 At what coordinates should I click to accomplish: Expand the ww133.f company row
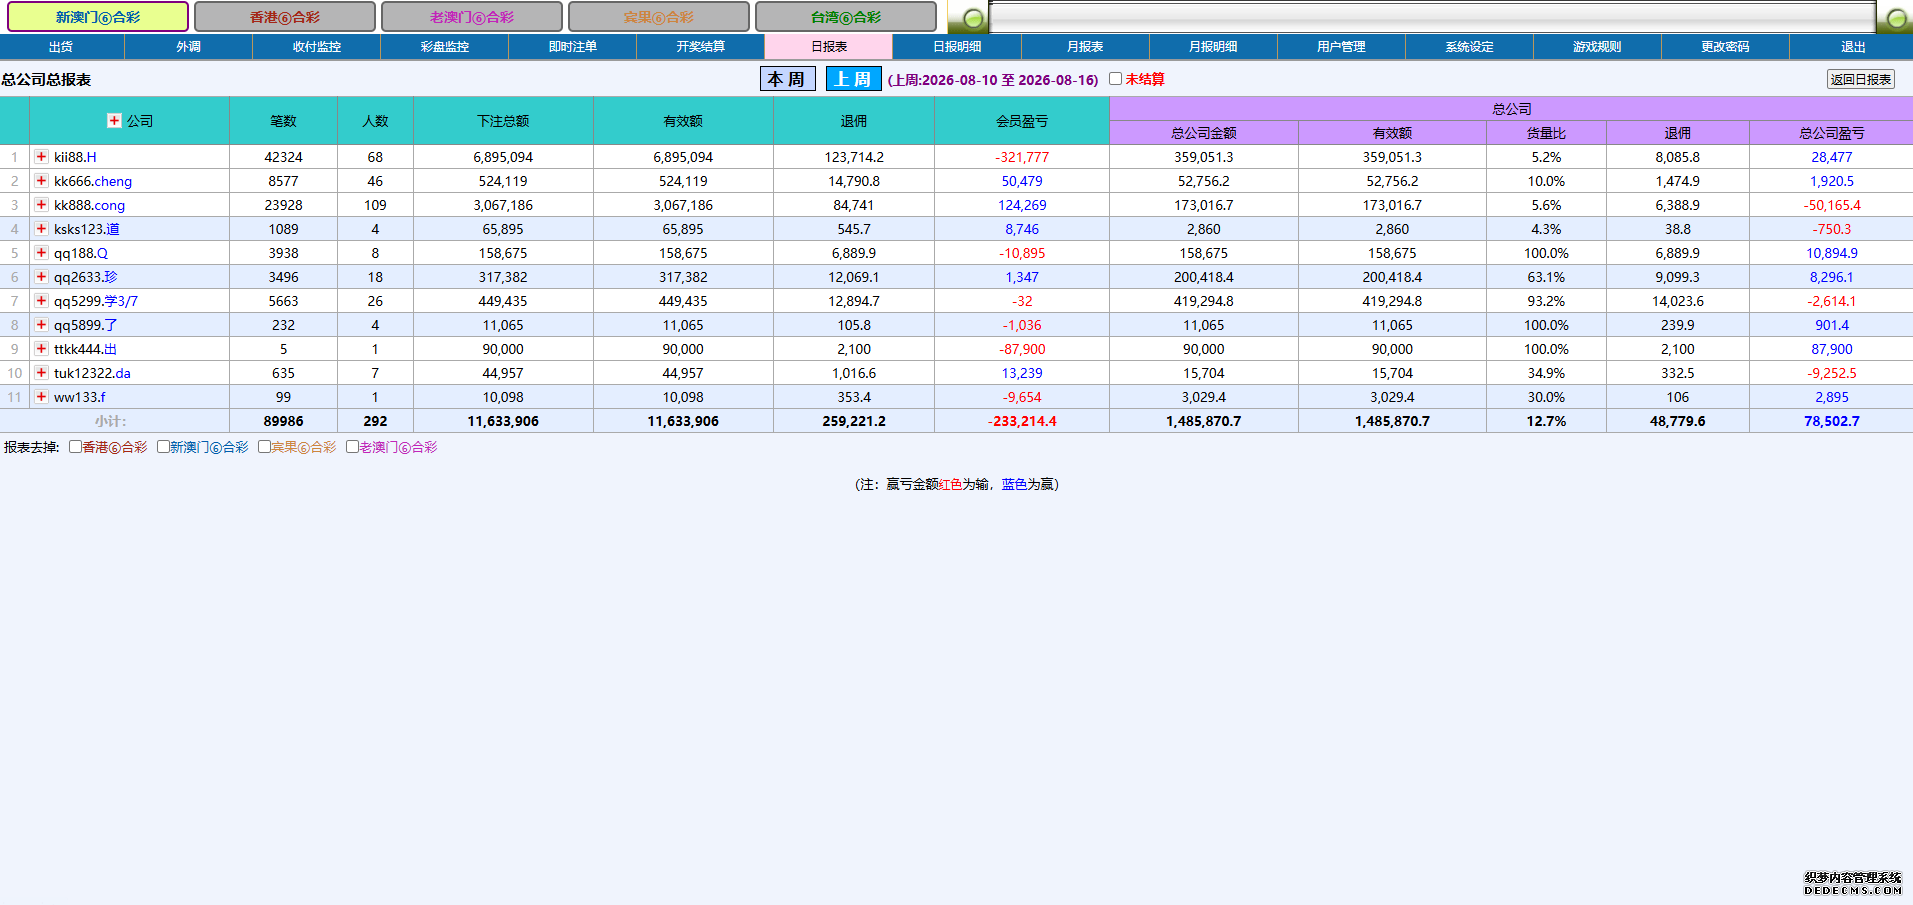coord(41,396)
